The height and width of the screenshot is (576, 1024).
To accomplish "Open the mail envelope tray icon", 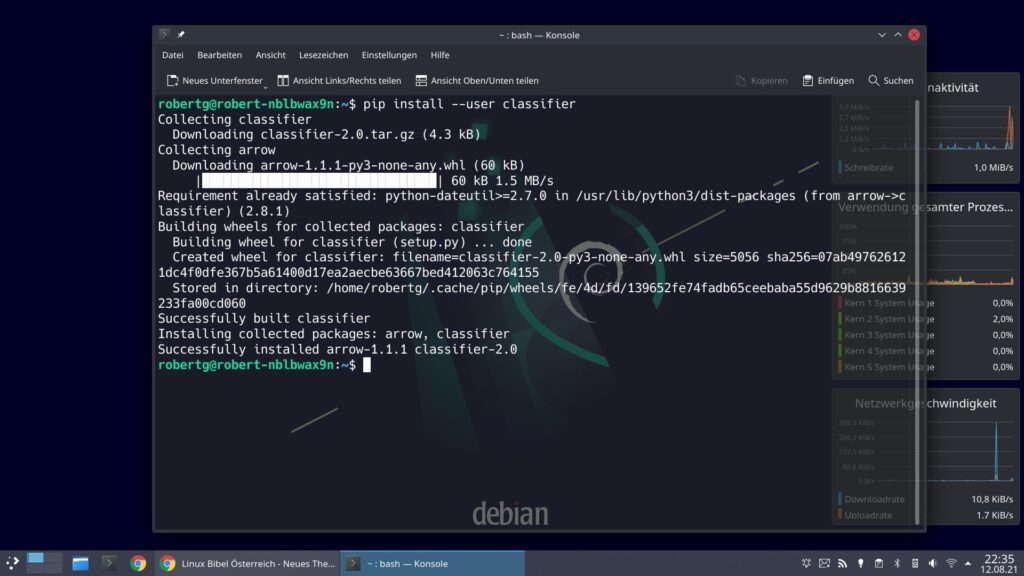I will [x=825, y=563].
